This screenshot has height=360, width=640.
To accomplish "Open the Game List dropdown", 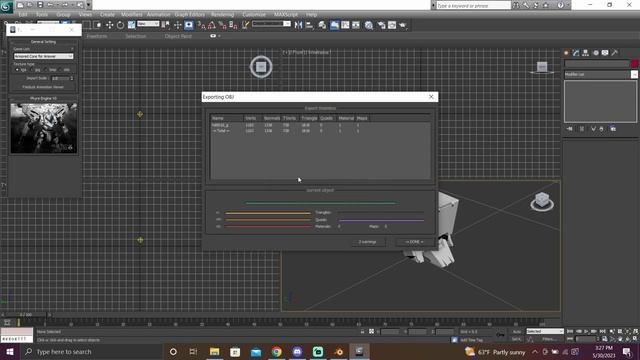I will point(44,56).
